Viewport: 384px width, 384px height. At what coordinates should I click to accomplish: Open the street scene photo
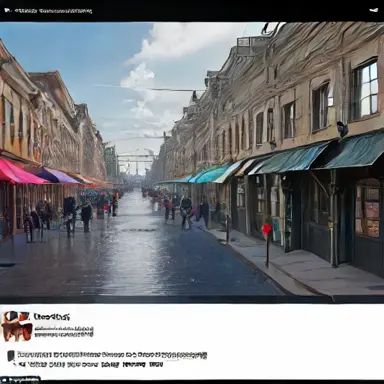(192, 162)
